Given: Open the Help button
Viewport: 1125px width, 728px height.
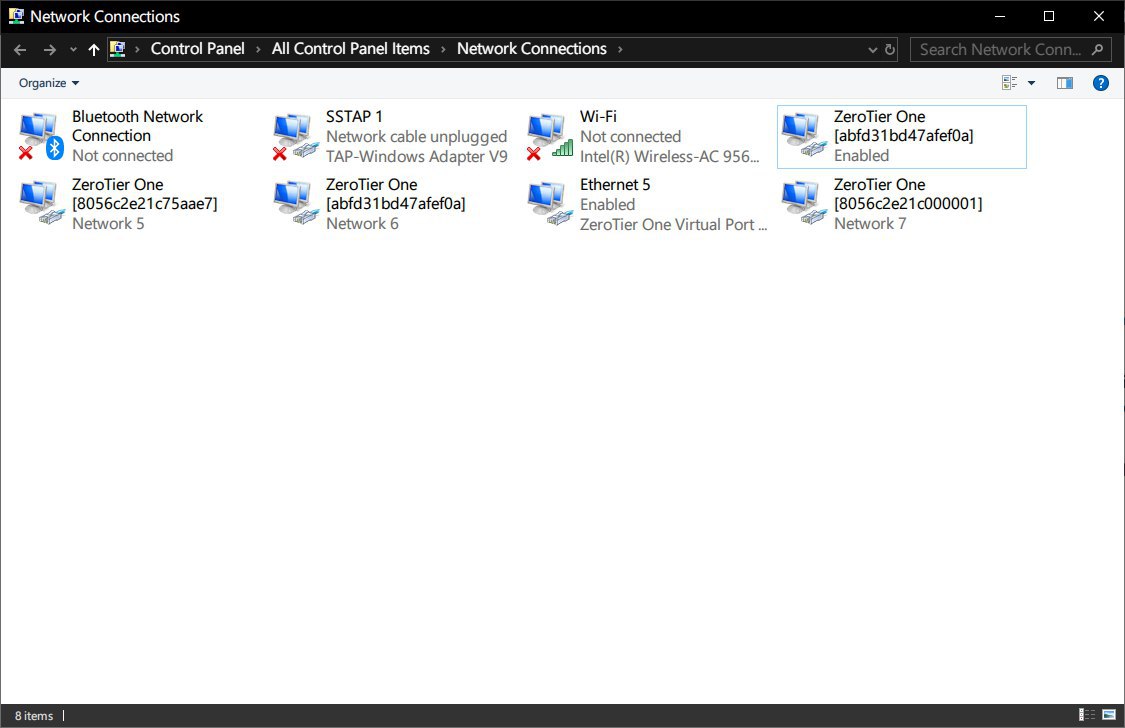Looking at the screenshot, I should [1101, 83].
